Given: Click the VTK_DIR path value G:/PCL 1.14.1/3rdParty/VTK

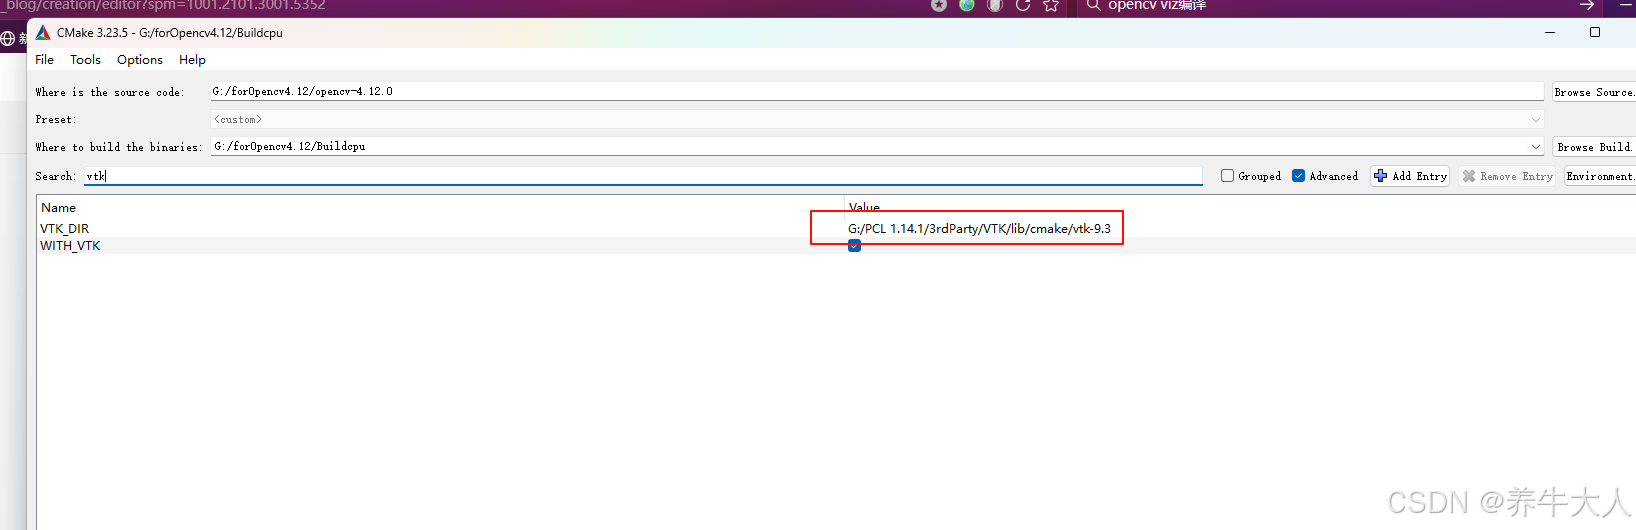Looking at the screenshot, I should coord(979,229).
